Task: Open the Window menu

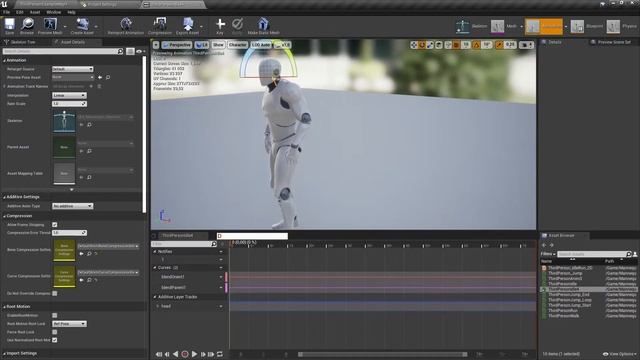Action: [53, 12]
